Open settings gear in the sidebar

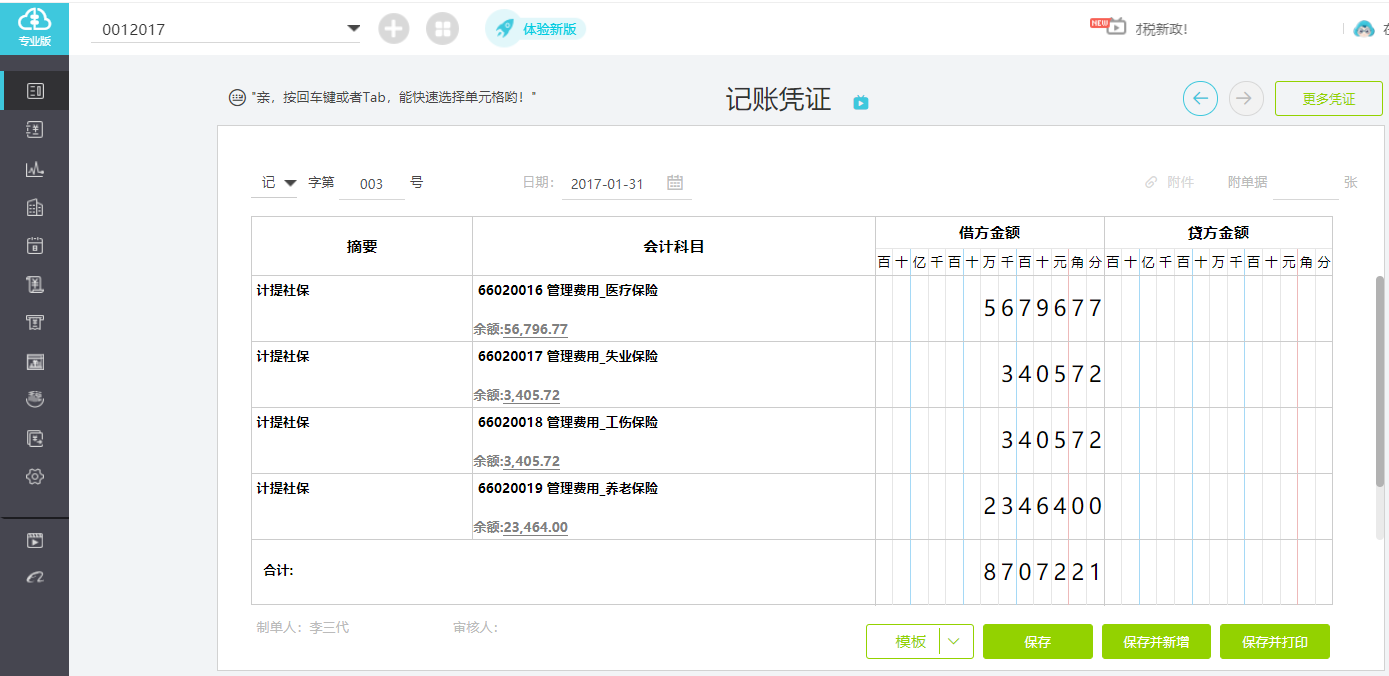tap(35, 476)
